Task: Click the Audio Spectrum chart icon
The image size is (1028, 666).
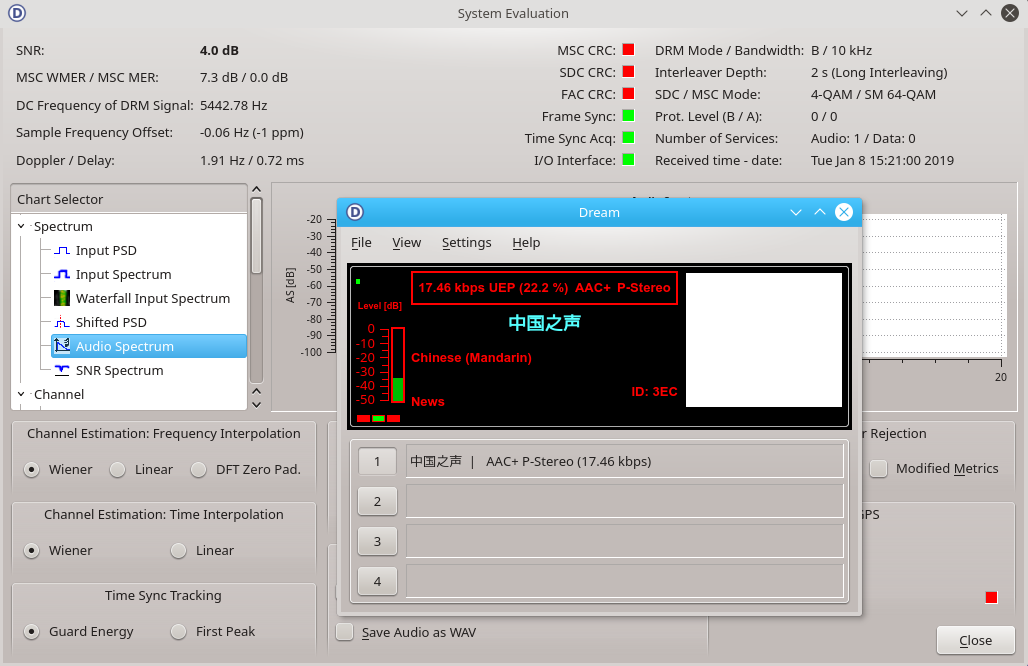Action: (62, 346)
